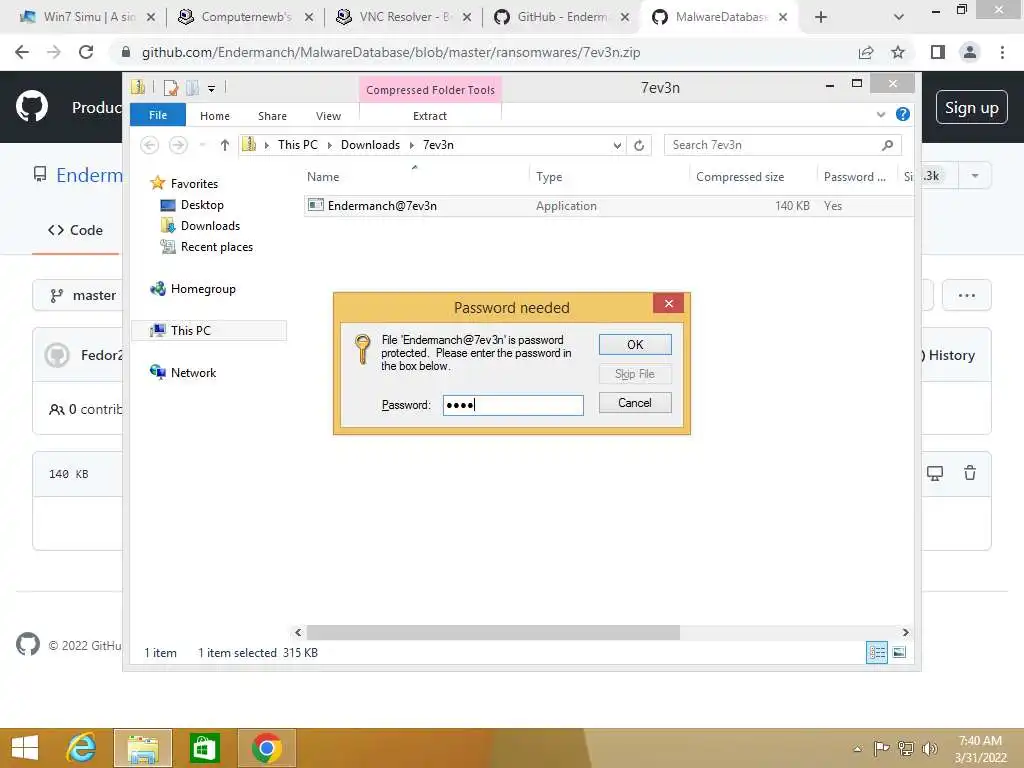Open Customize Quick Access Toolbar dropdown
Image resolution: width=1024 pixels, height=768 pixels.
(212, 88)
